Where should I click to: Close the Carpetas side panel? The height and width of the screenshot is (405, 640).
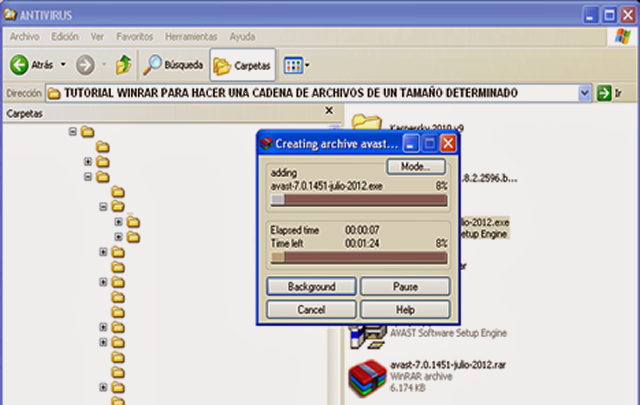pos(329,111)
